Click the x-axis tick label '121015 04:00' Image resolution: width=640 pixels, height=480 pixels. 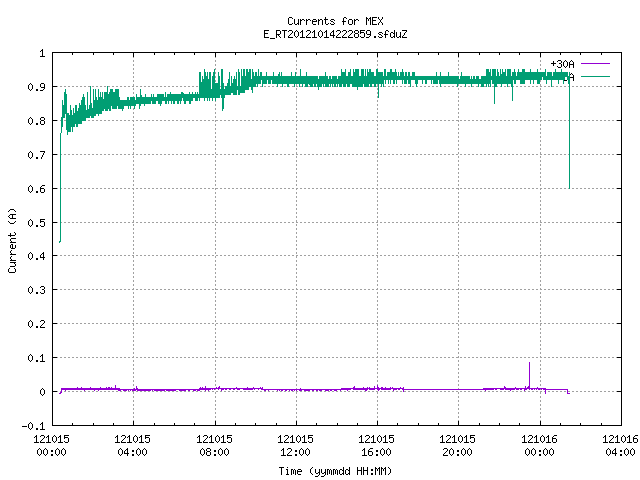pyautogui.click(x=133, y=446)
